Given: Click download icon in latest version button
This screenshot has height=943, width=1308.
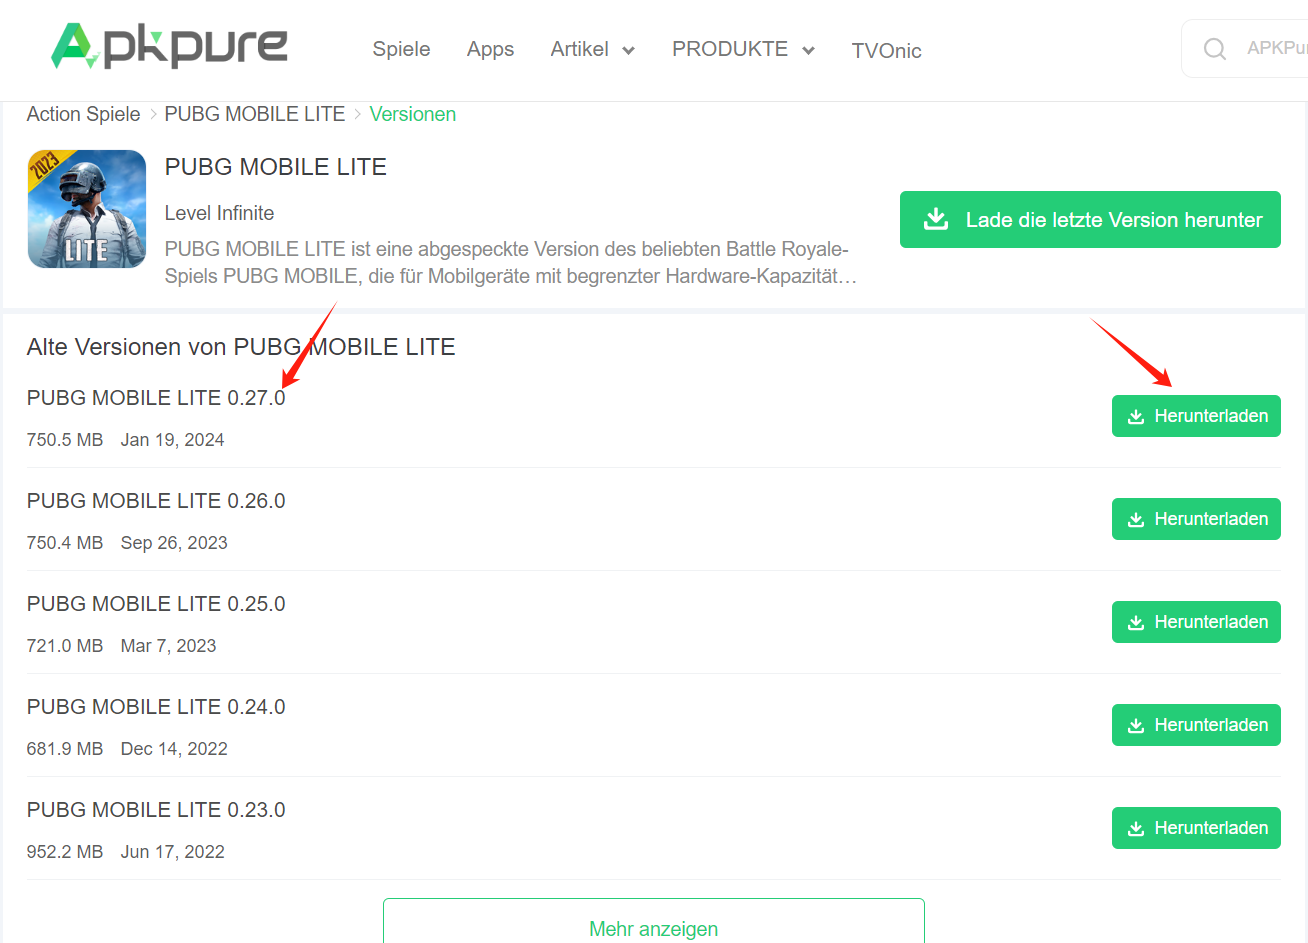Looking at the screenshot, I should click(x=936, y=219).
